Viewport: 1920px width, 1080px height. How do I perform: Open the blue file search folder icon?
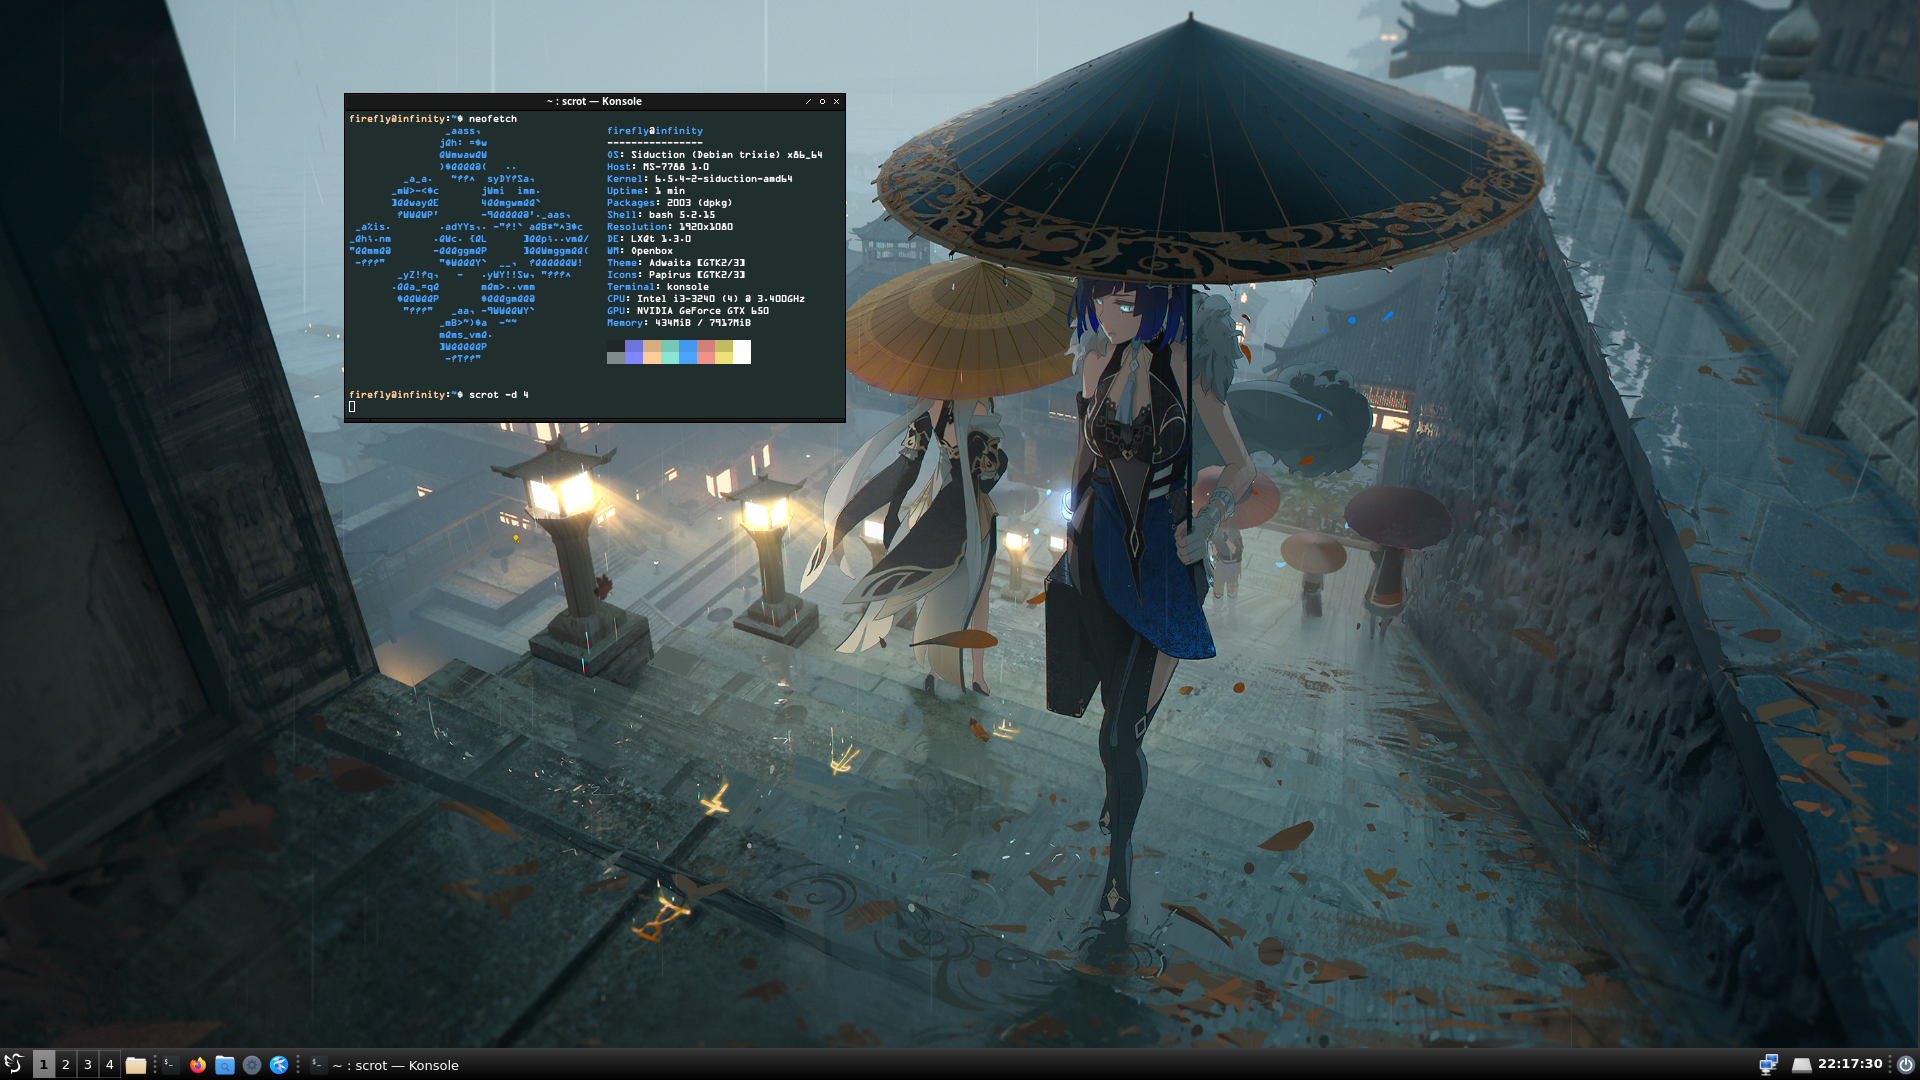click(225, 1065)
